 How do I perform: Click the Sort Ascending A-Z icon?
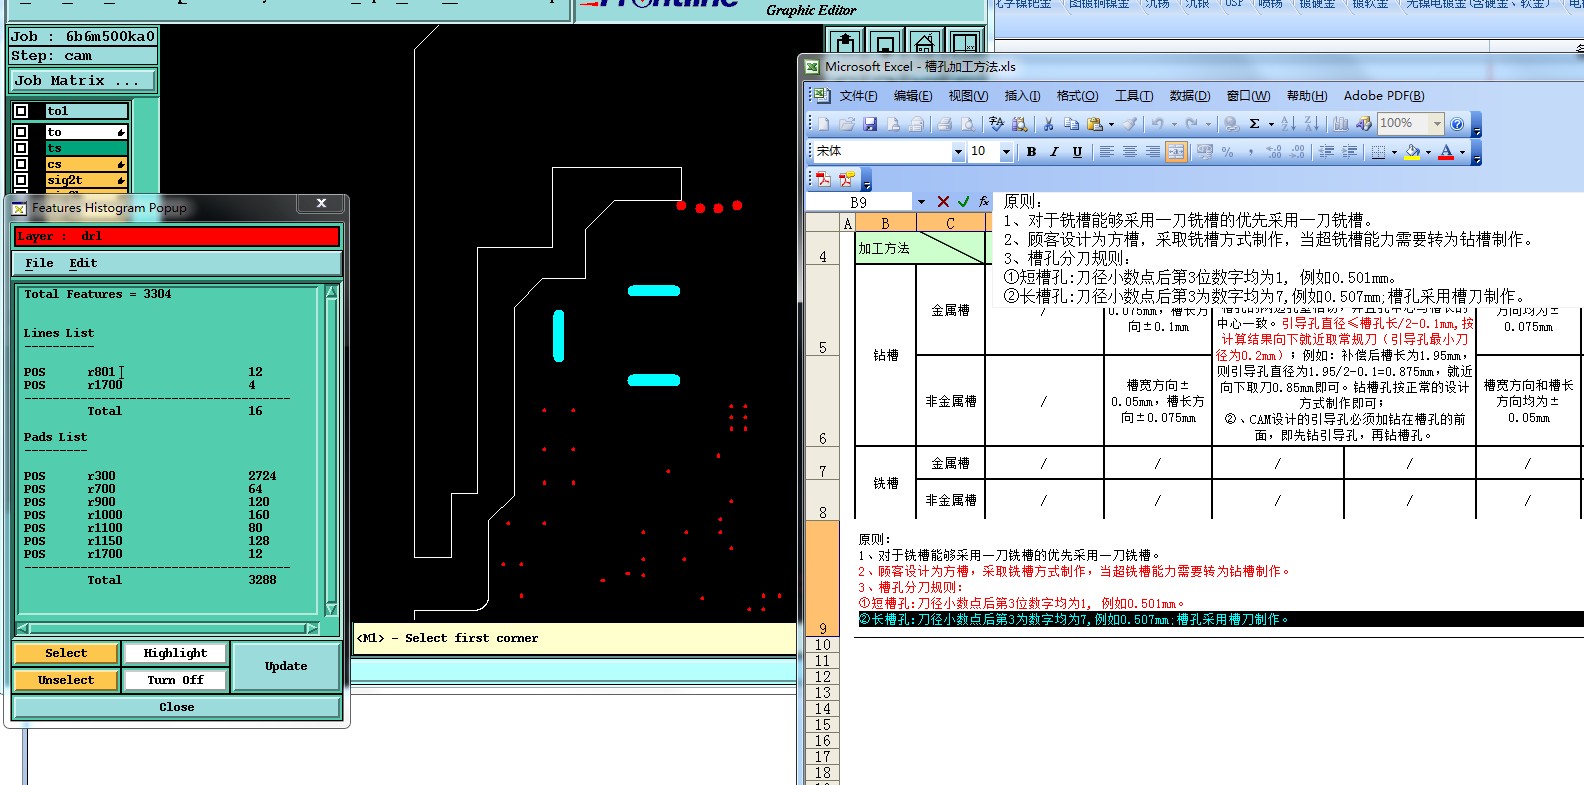coord(1288,124)
